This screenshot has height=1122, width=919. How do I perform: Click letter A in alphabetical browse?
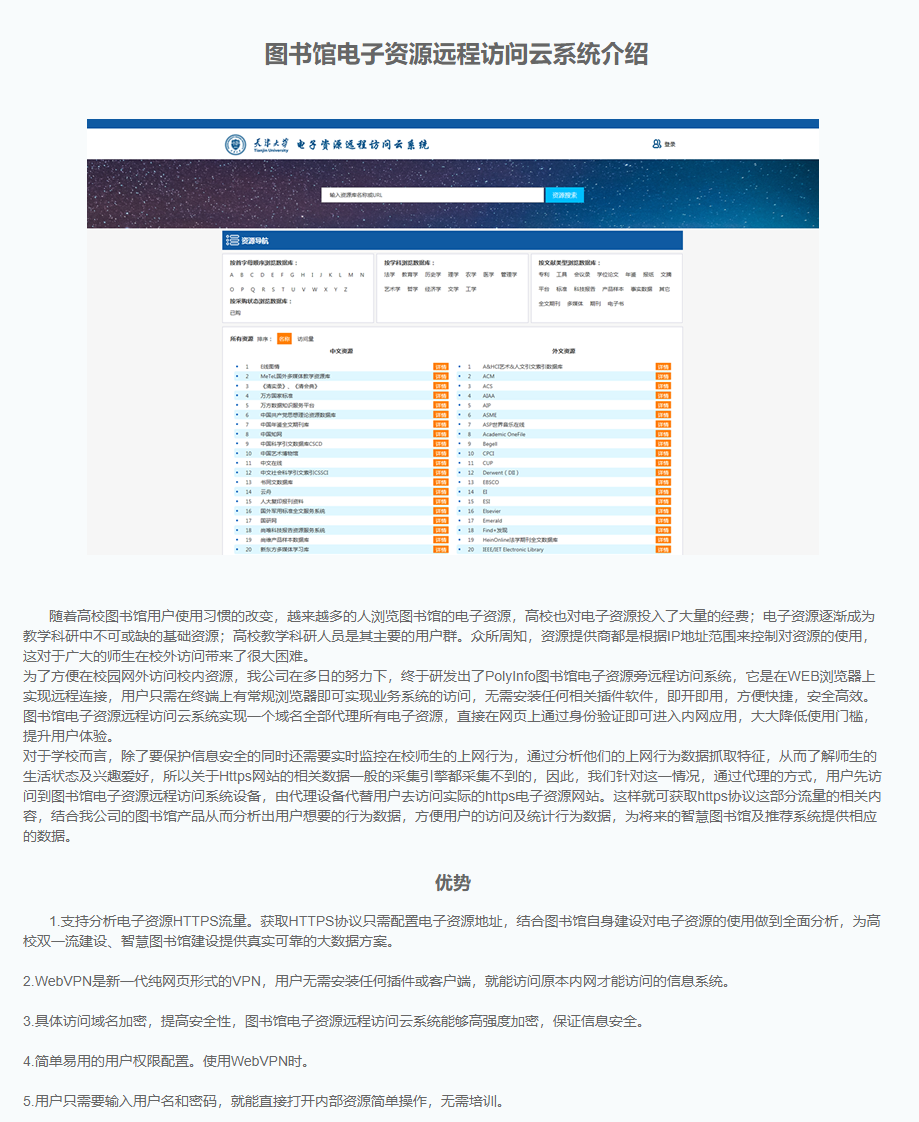[x=232, y=275]
